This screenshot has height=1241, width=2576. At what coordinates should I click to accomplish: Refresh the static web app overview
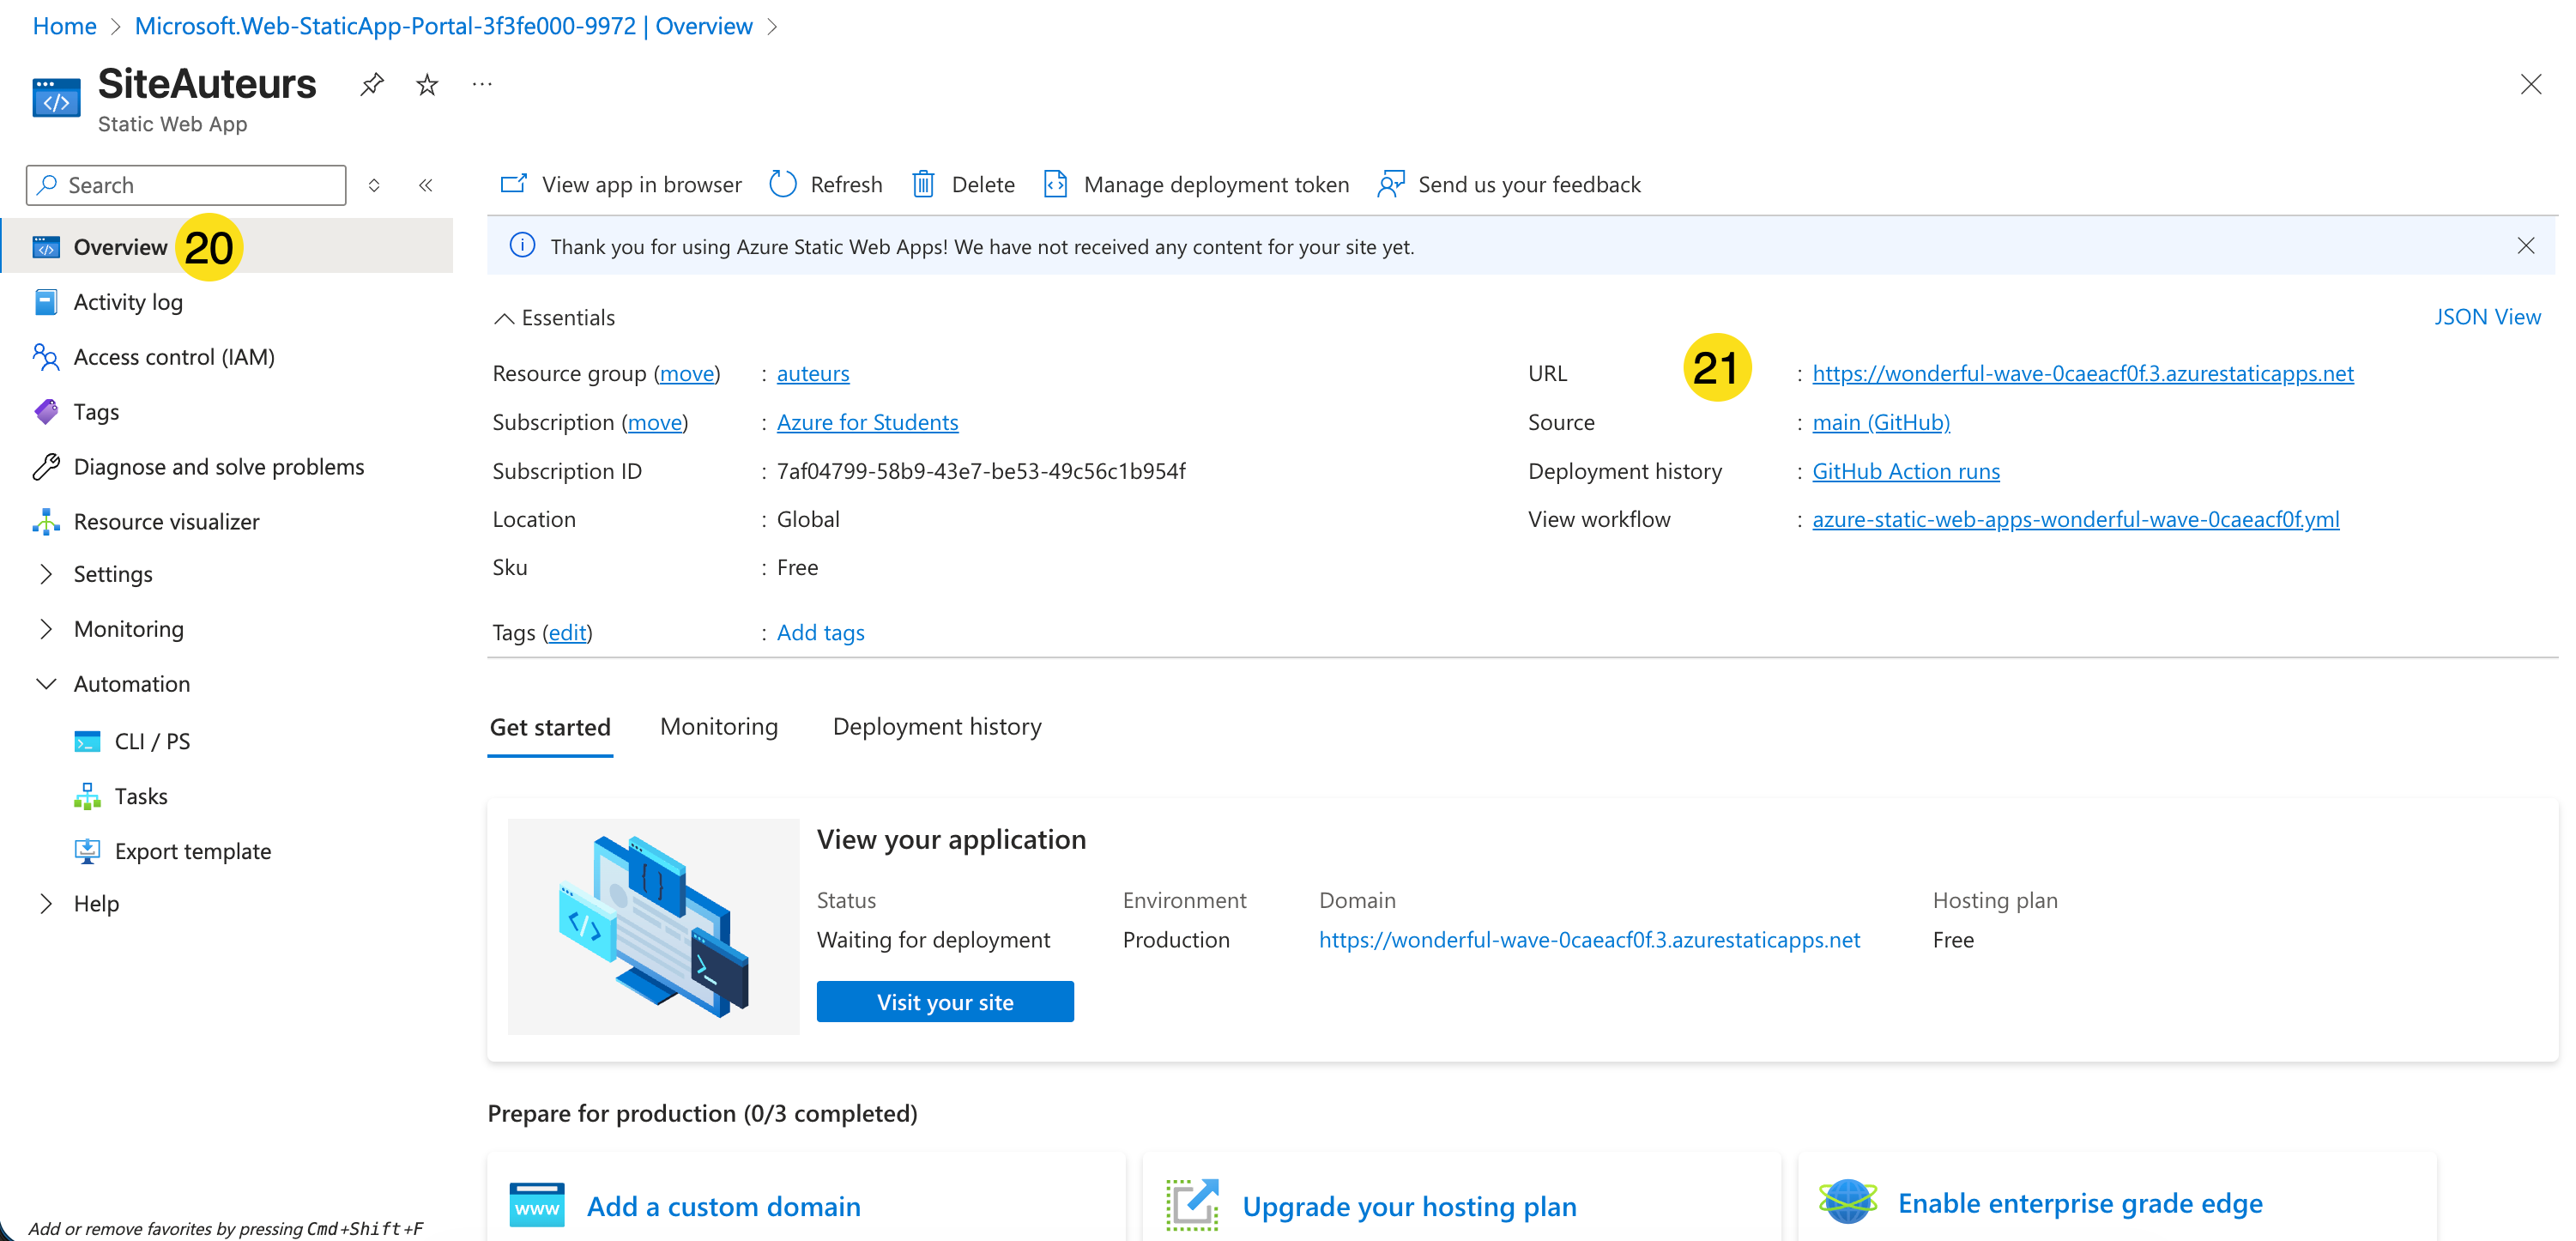(825, 184)
